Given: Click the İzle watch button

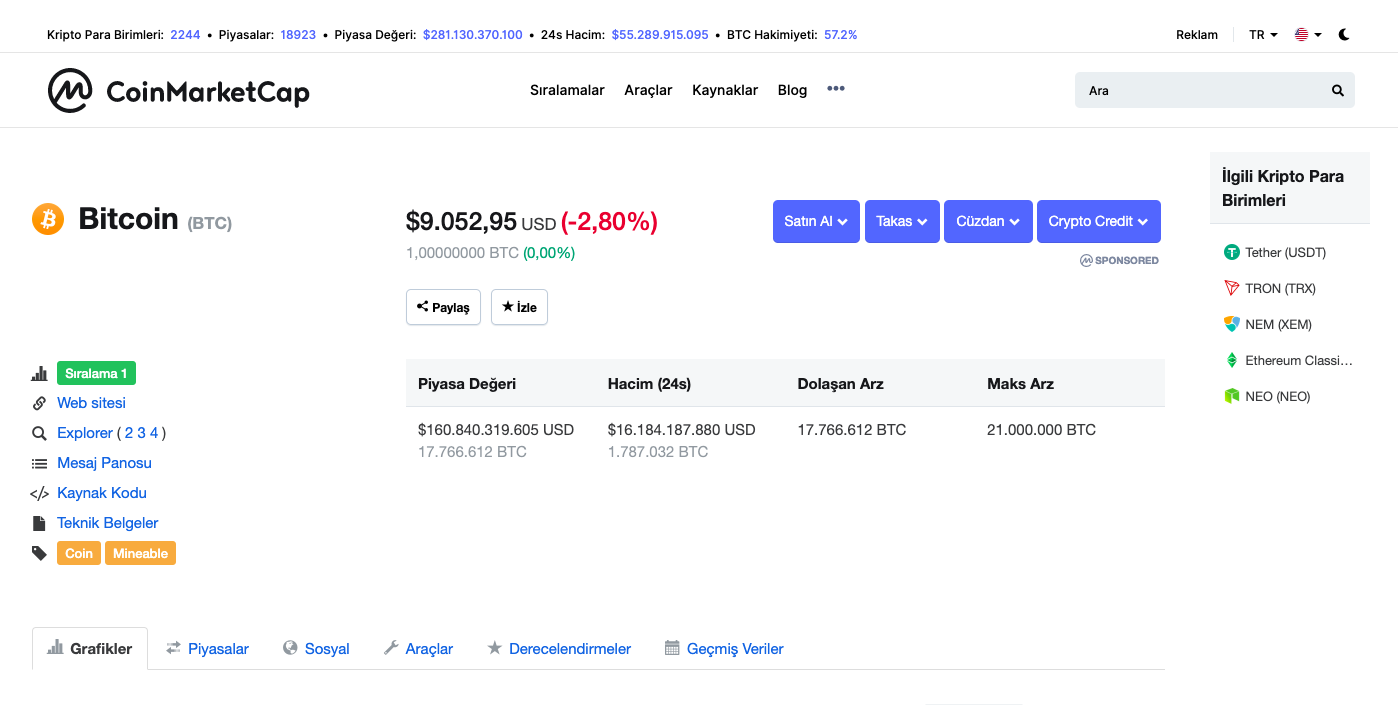Looking at the screenshot, I should click(x=519, y=307).
